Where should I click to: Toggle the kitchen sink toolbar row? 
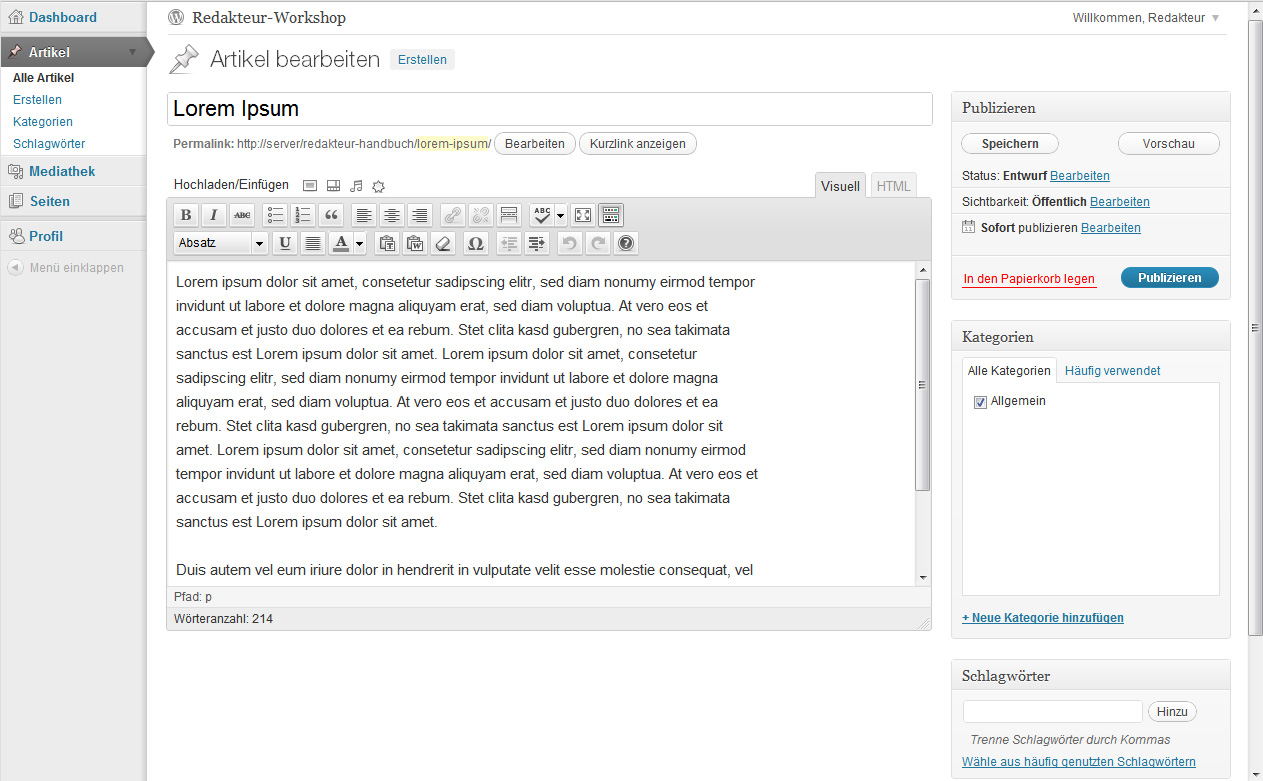611,215
